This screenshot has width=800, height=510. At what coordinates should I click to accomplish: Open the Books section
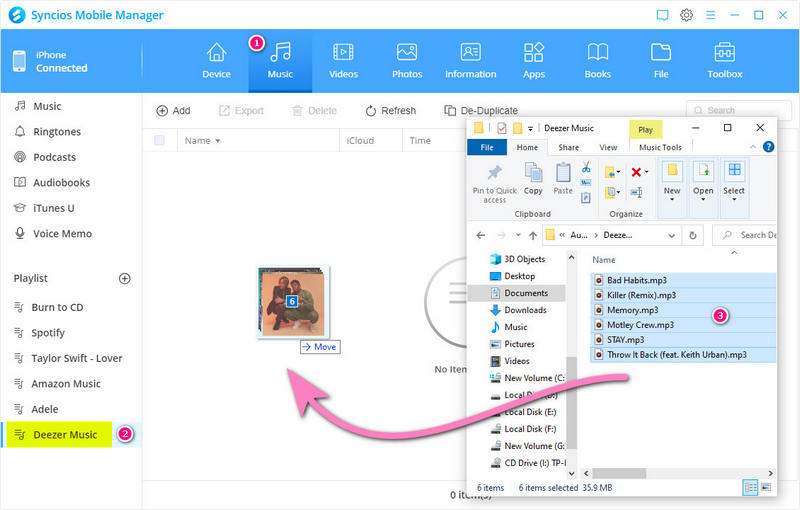click(597, 61)
